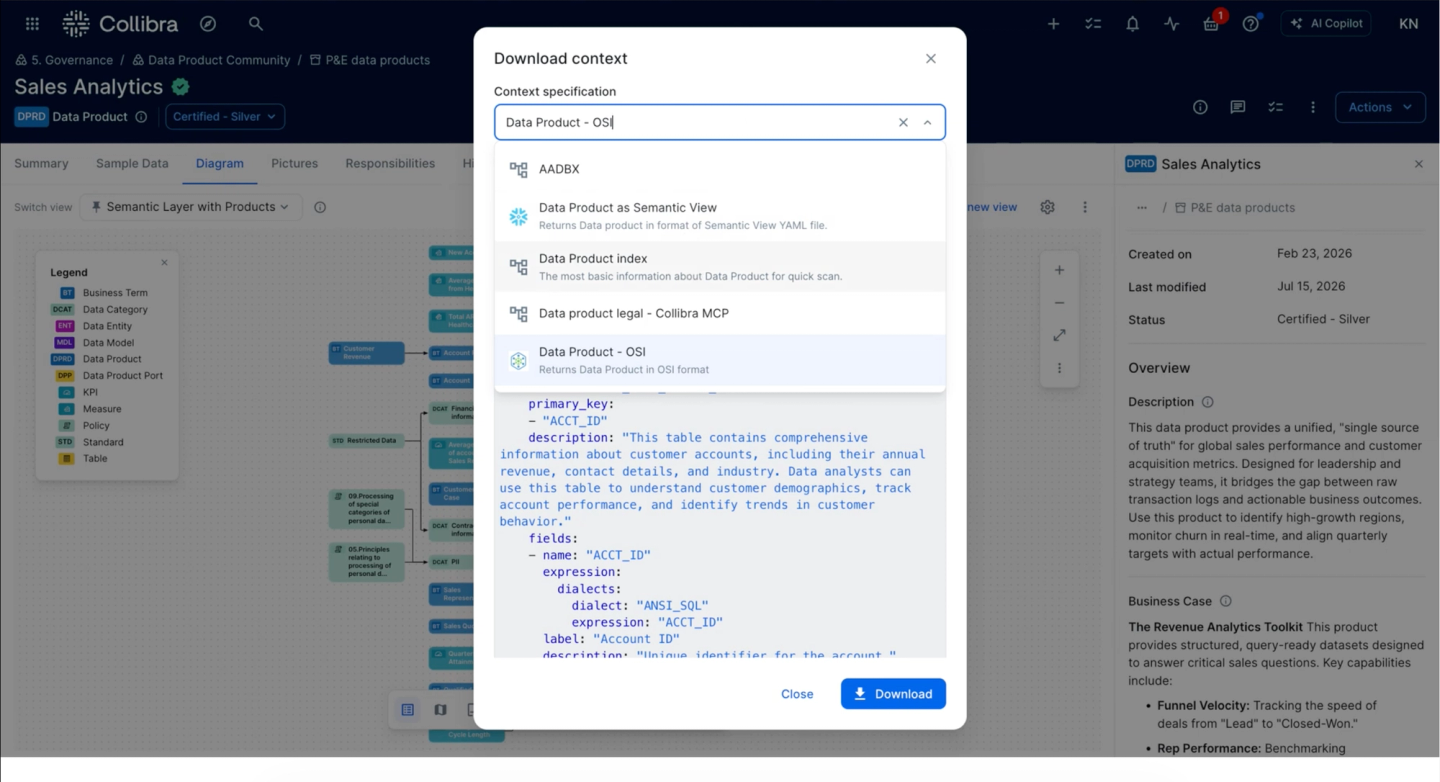Zoom in on the diagram
Image resolution: width=1440 pixels, height=782 pixels.
coord(1059,270)
